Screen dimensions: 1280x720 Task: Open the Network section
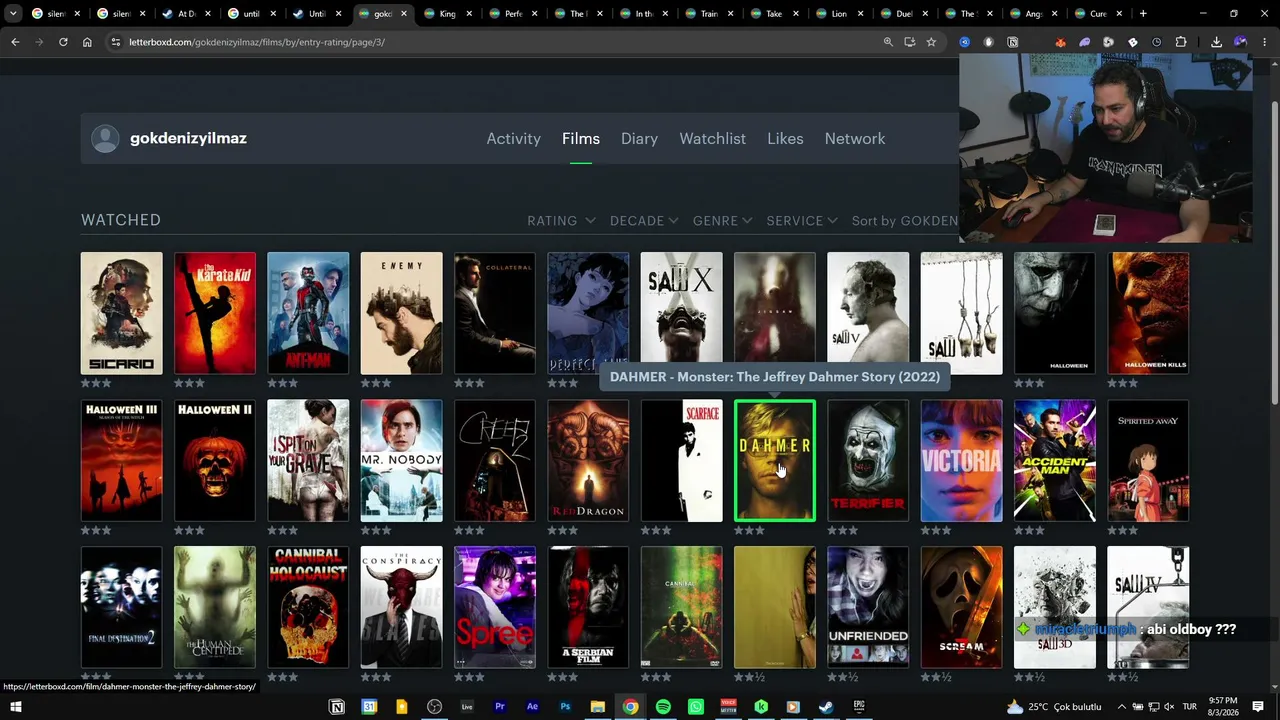click(855, 139)
